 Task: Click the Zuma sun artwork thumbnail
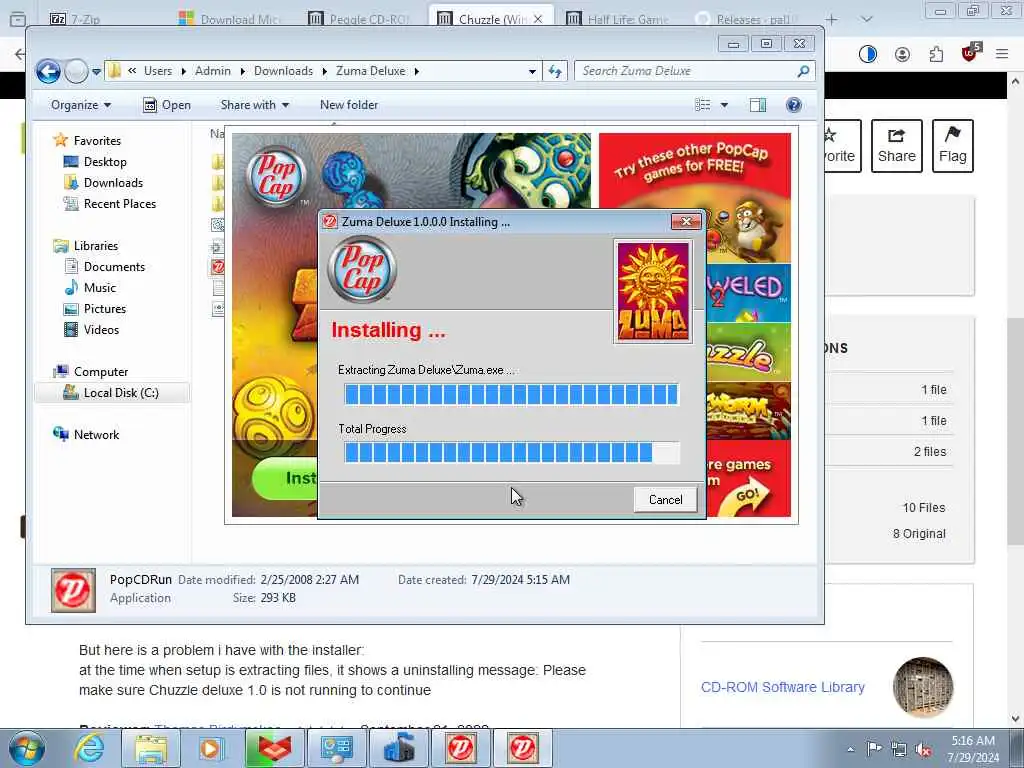(653, 291)
